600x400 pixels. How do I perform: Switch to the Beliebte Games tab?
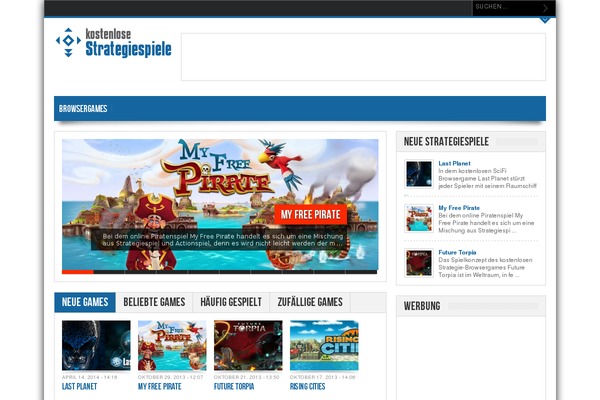coord(154,302)
